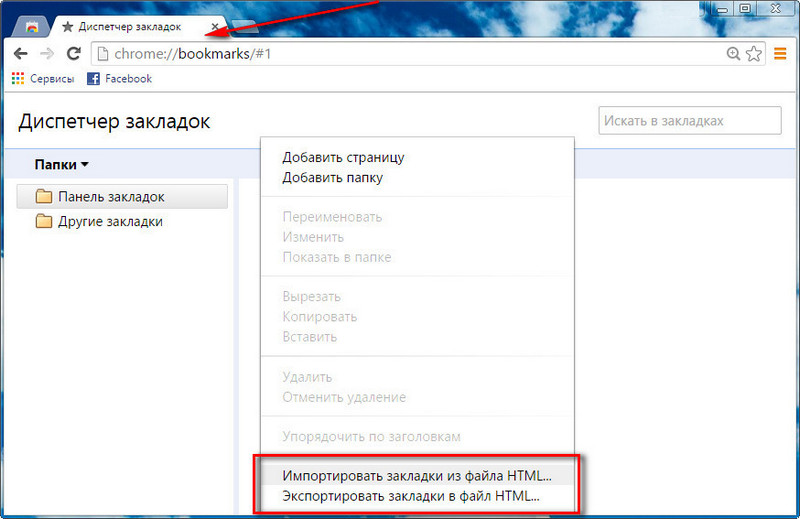This screenshot has width=800, height=519.
Task: Click Экспортировать закладки в файл HTML
Action: point(410,495)
